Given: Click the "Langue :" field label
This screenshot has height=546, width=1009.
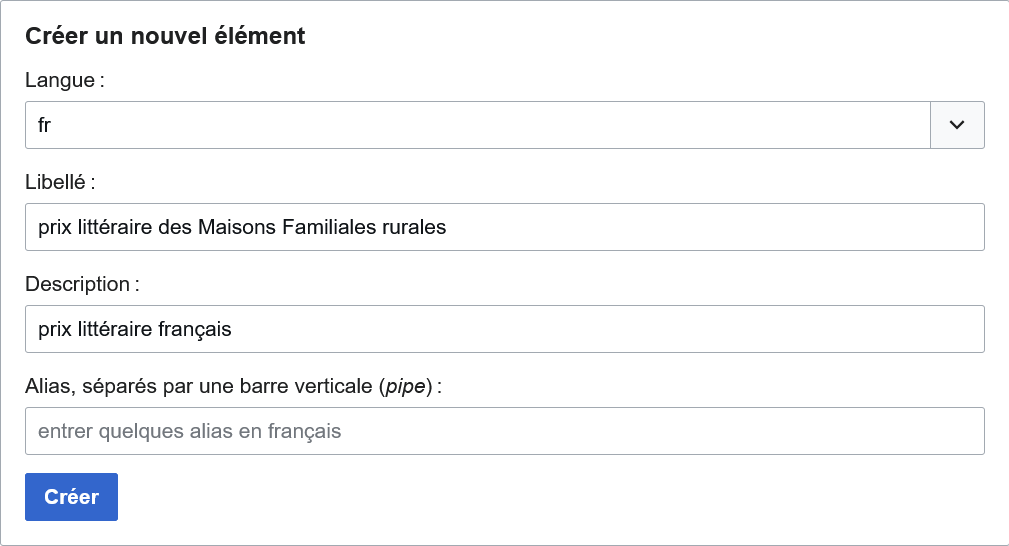Looking at the screenshot, I should (65, 81).
